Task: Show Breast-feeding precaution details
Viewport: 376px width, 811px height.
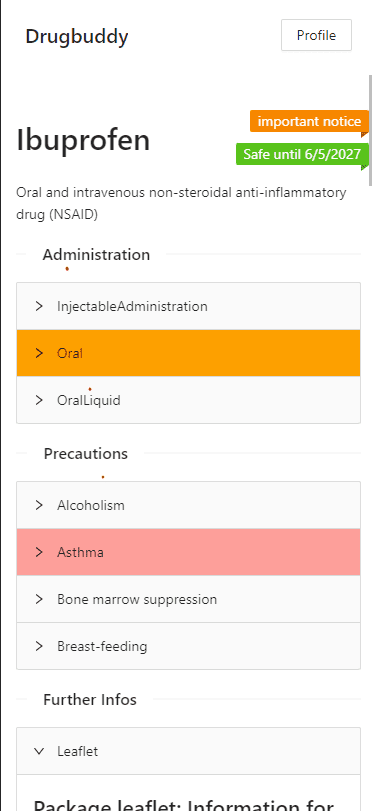Action: 188,647
